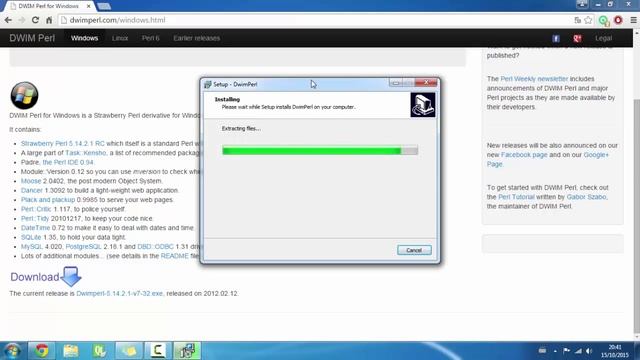Open the Perl::Critic link
Screen dimensions: 640x360
(x=36, y=209)
